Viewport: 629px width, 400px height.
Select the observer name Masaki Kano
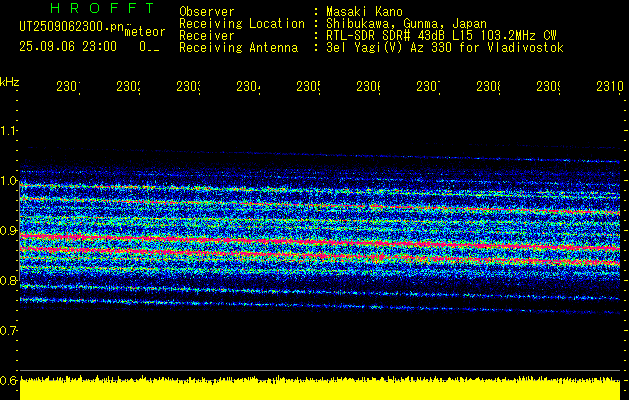[x=364, y=11]
